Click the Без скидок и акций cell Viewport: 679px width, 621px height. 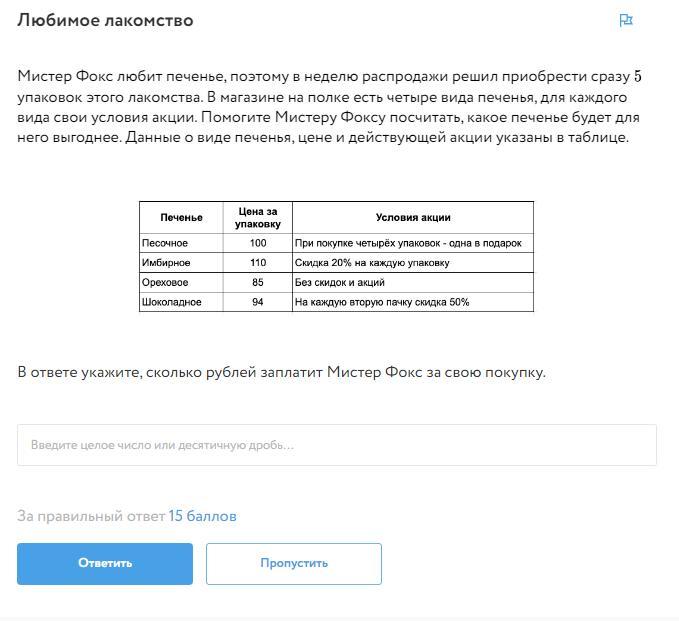[412, 282]
